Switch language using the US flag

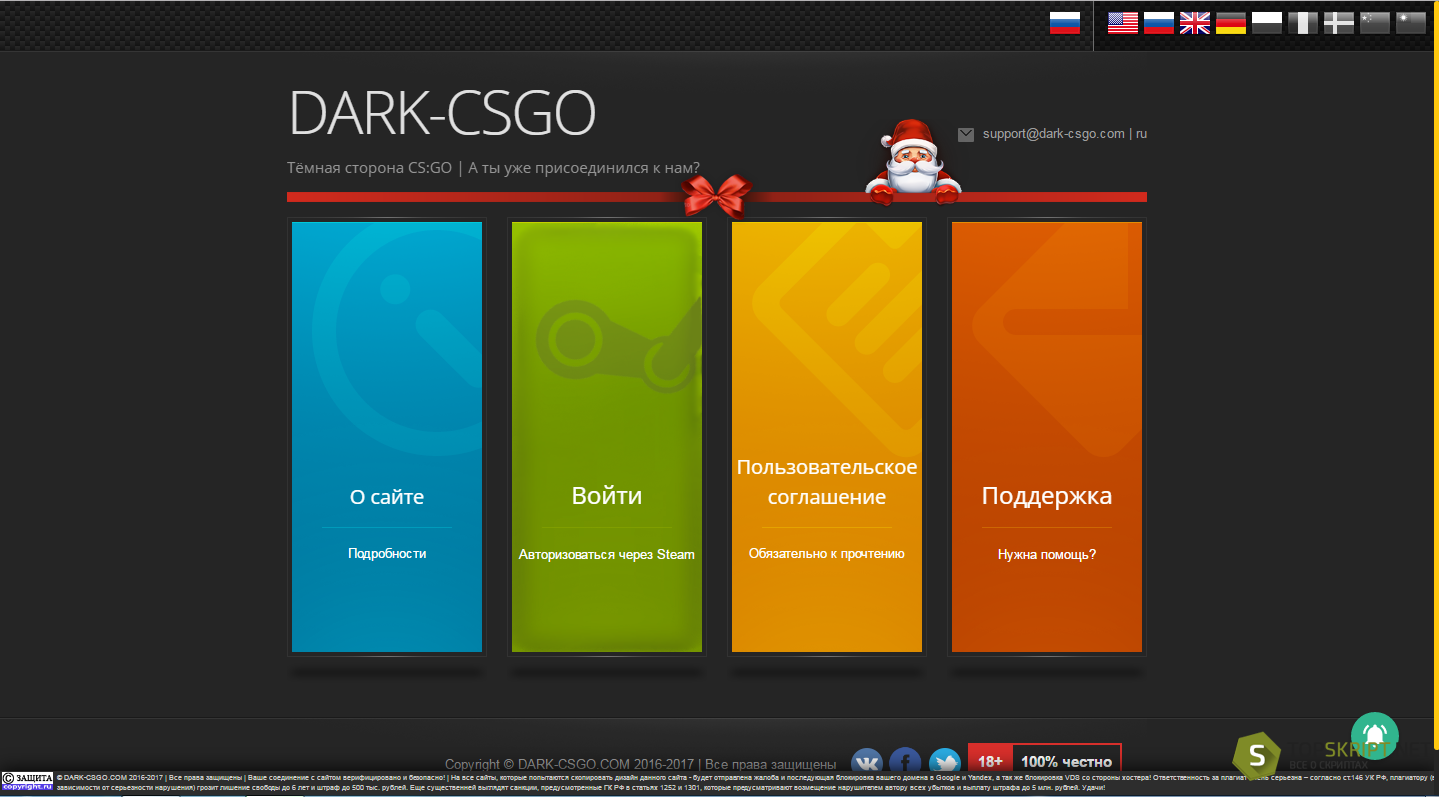[1123, 23]
